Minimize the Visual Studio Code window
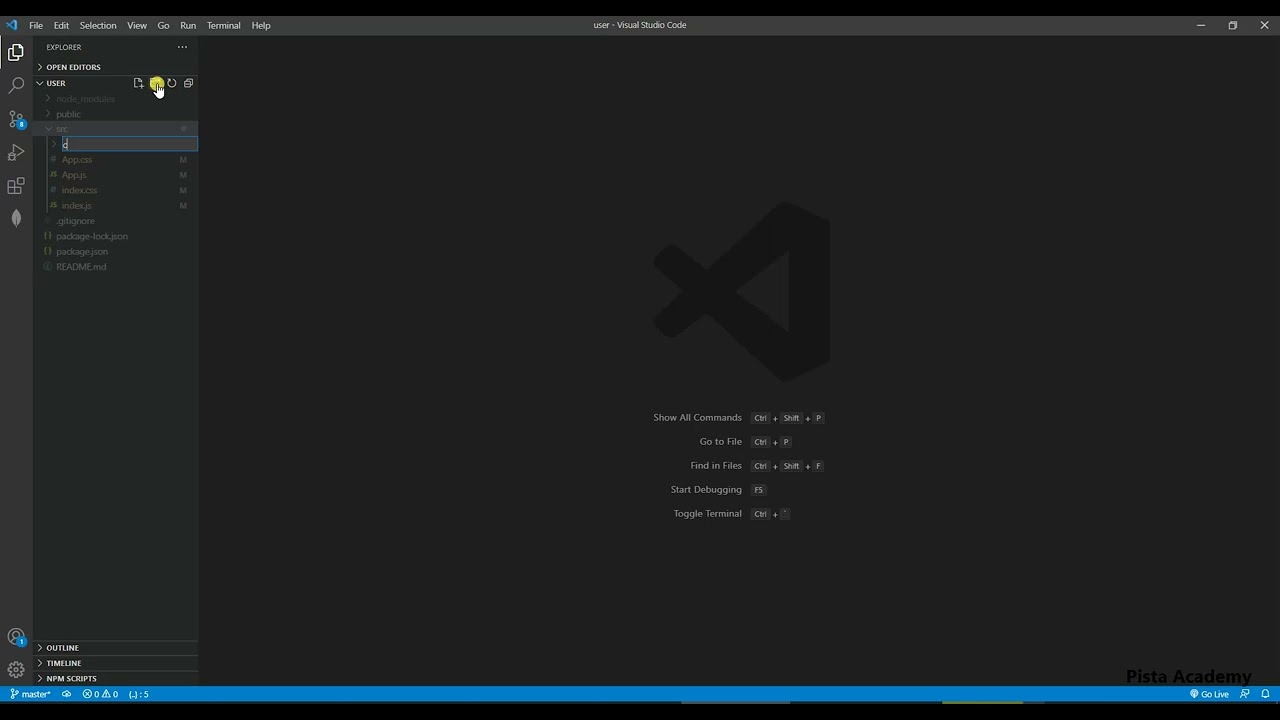This screenshot has width=1280, height=720. pyautogui.click(x=1201, y=25)
